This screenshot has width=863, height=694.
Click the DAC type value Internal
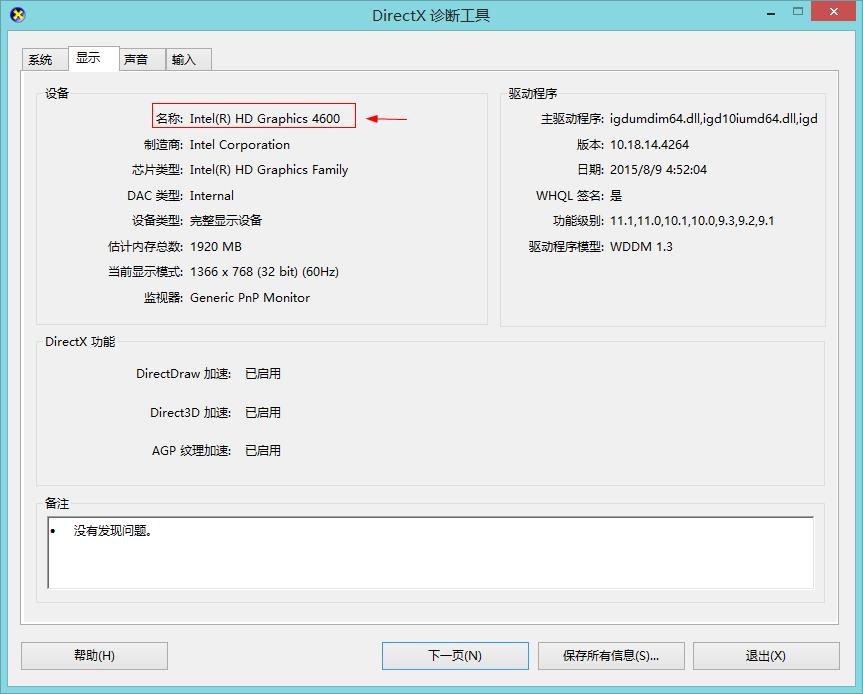pyautogui.click(x=211, y=196)
